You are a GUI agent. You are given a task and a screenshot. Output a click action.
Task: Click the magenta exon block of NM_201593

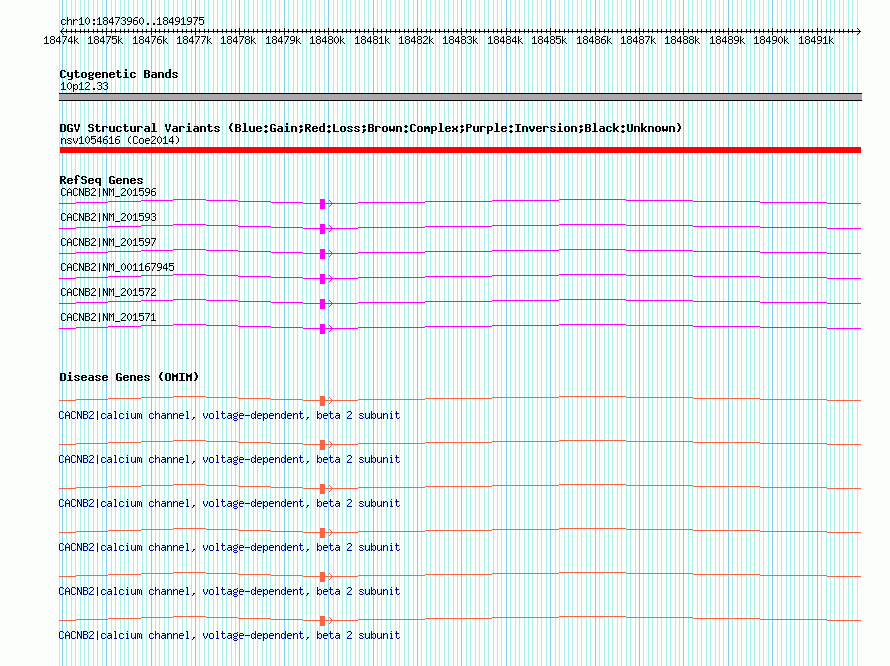pos(322,229)
